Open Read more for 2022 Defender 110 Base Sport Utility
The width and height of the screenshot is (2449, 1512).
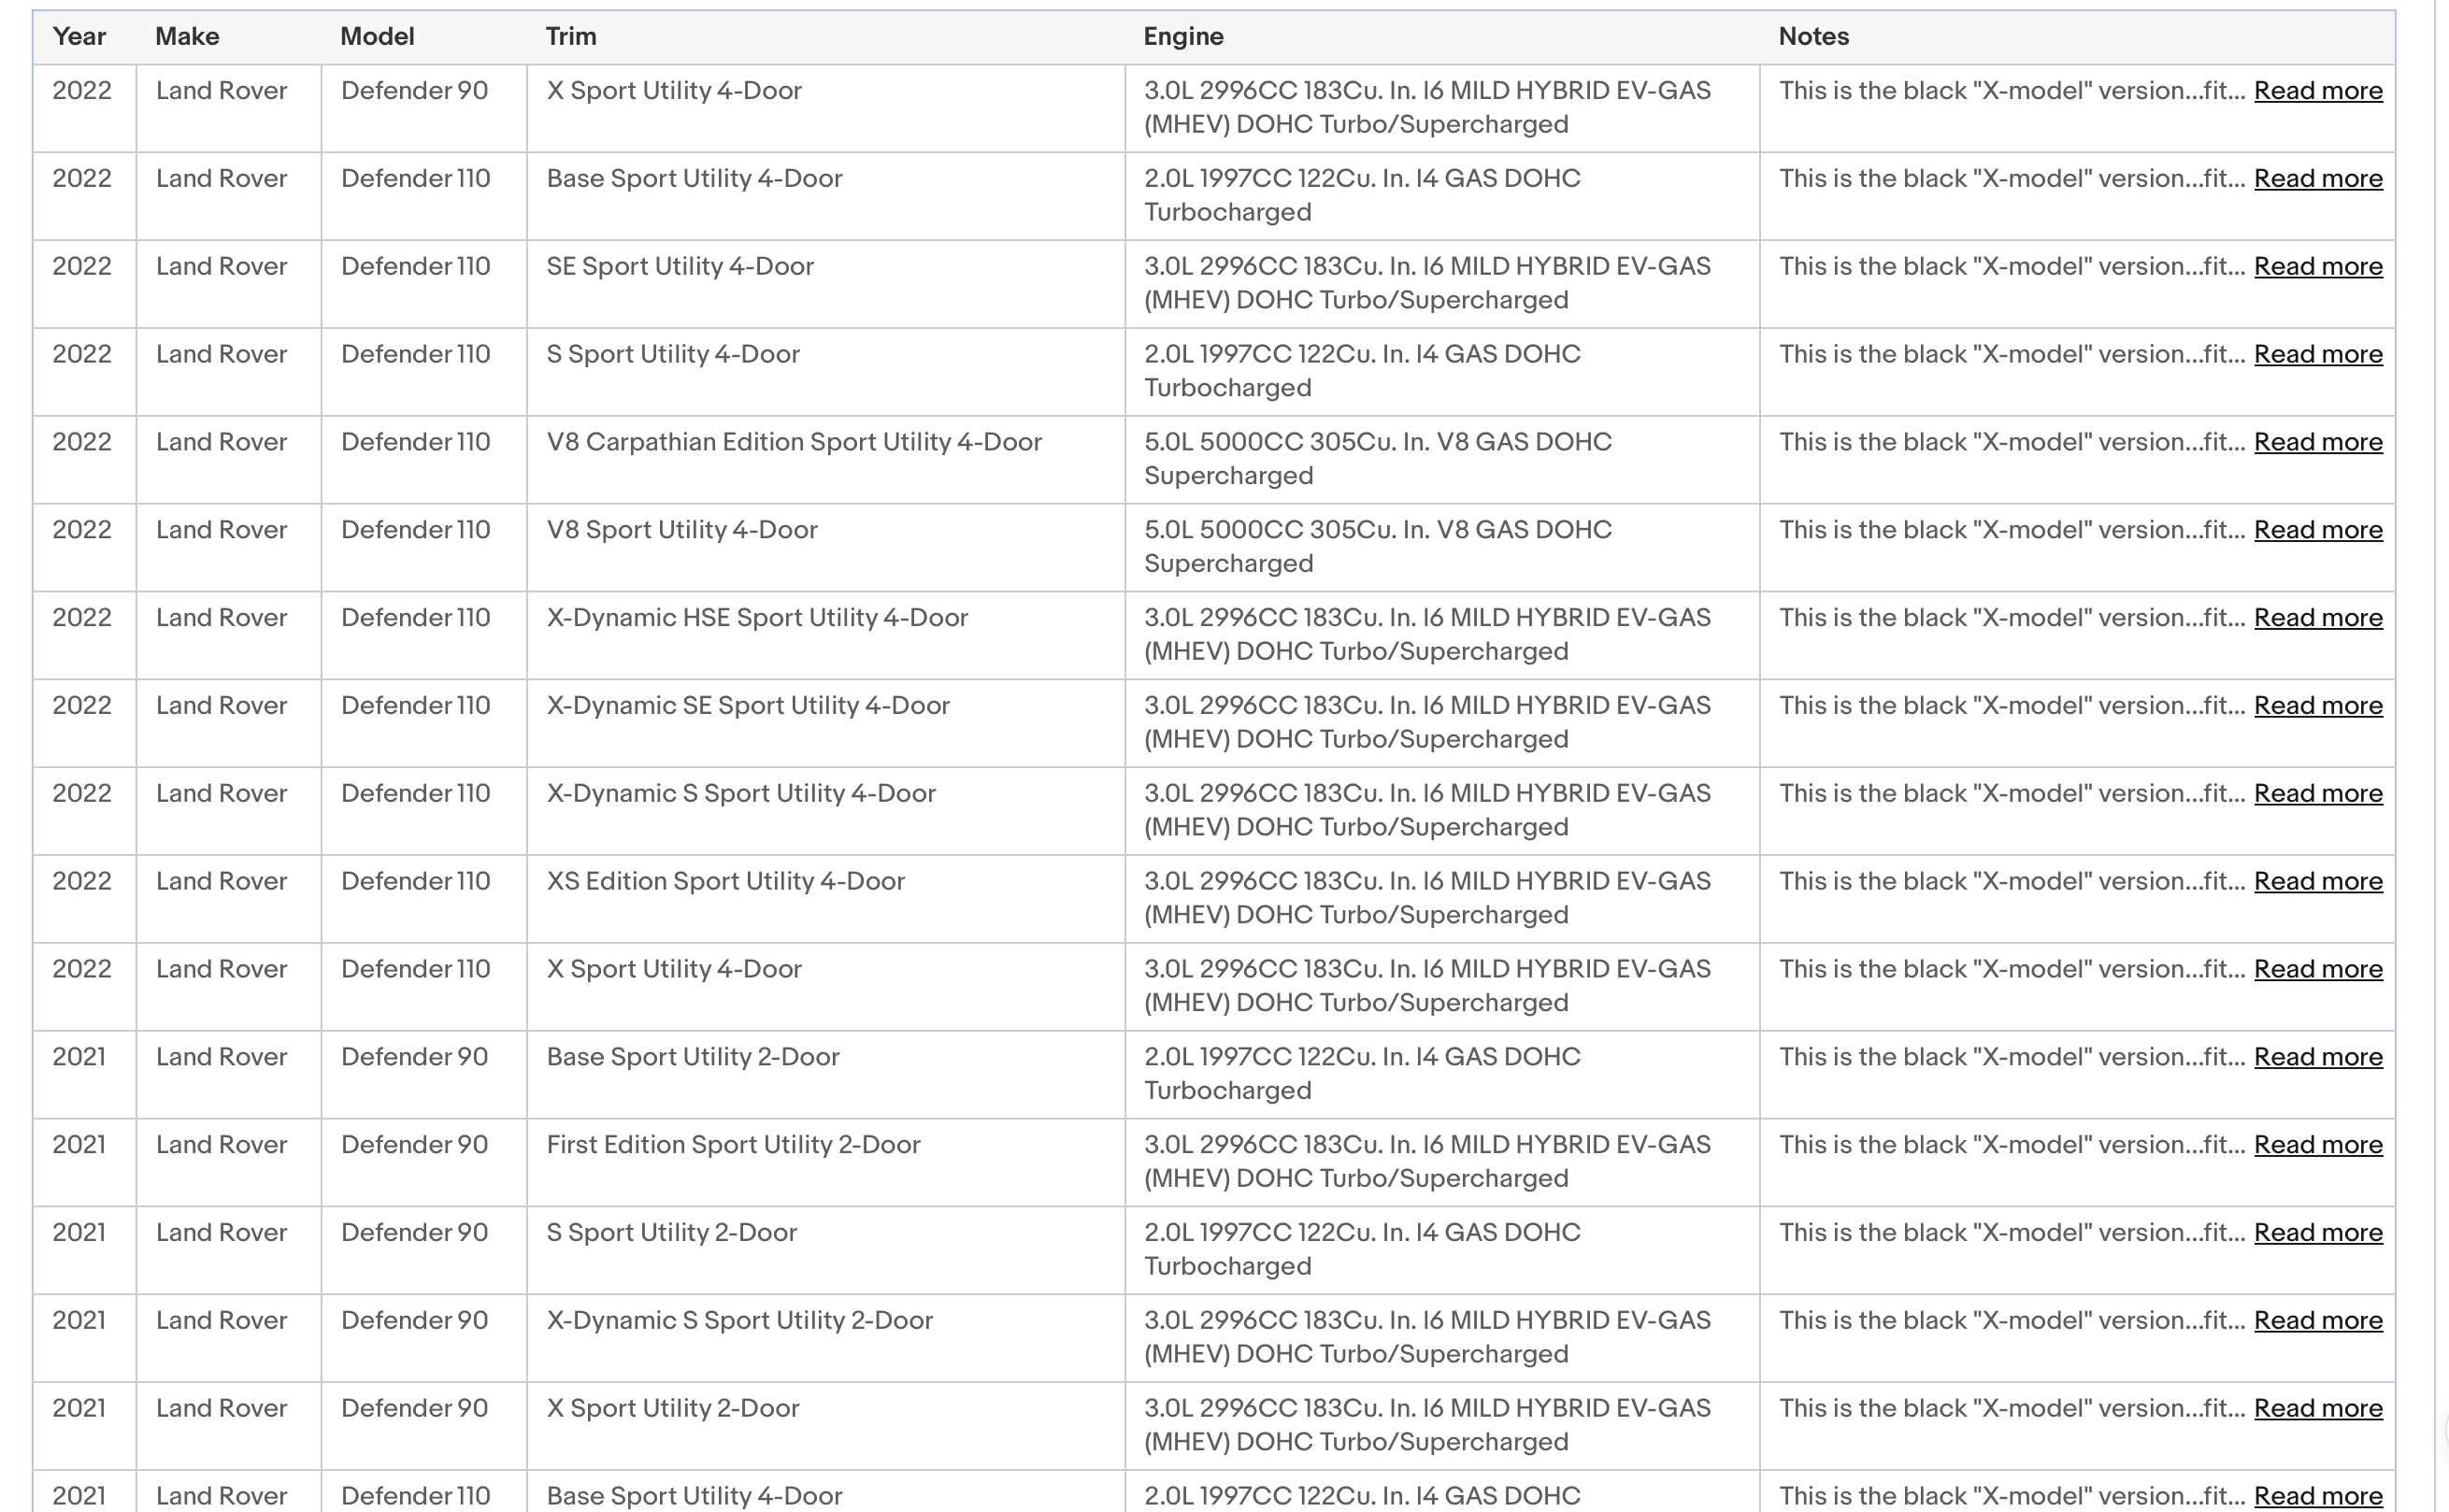(2317, 179)
